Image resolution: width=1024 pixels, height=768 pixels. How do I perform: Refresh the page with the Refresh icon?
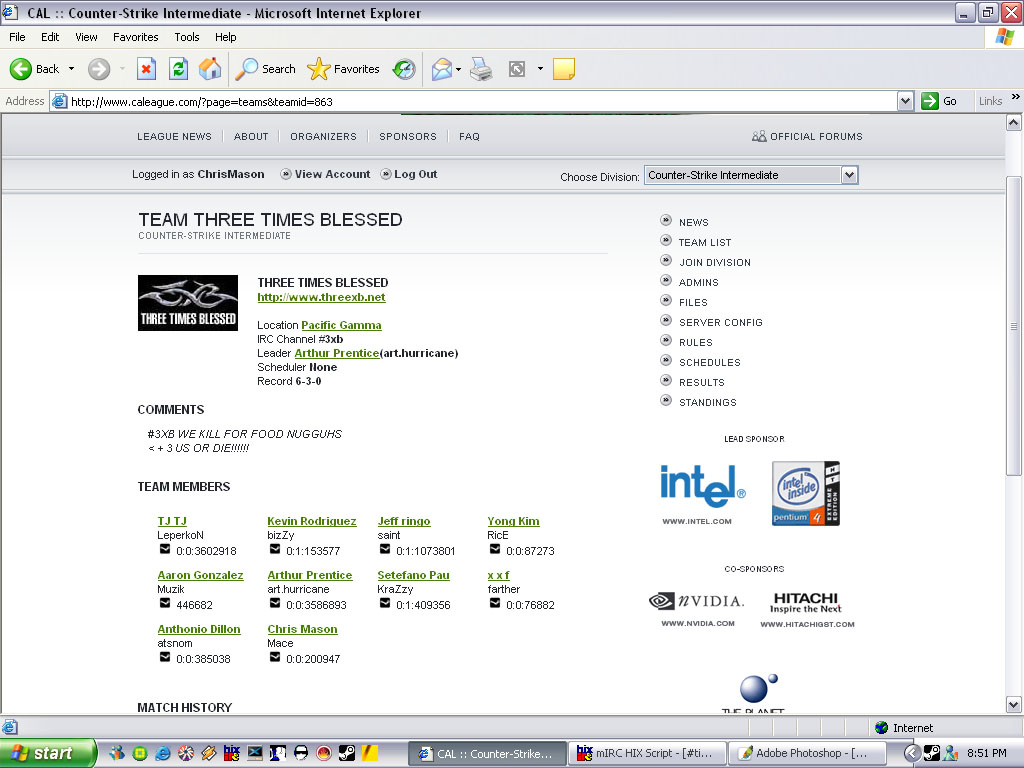178,69
